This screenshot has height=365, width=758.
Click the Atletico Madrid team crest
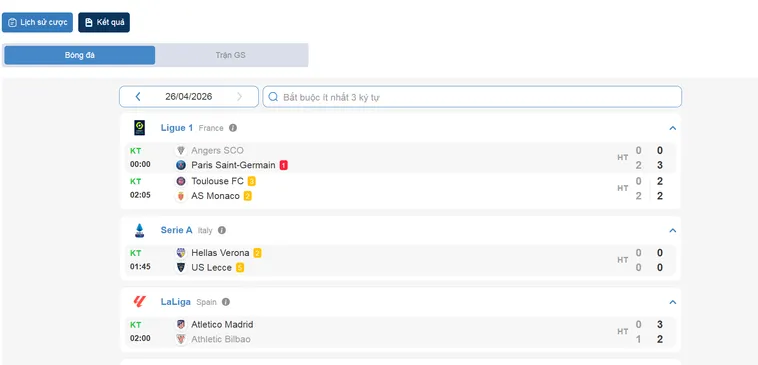pos(181,324)
